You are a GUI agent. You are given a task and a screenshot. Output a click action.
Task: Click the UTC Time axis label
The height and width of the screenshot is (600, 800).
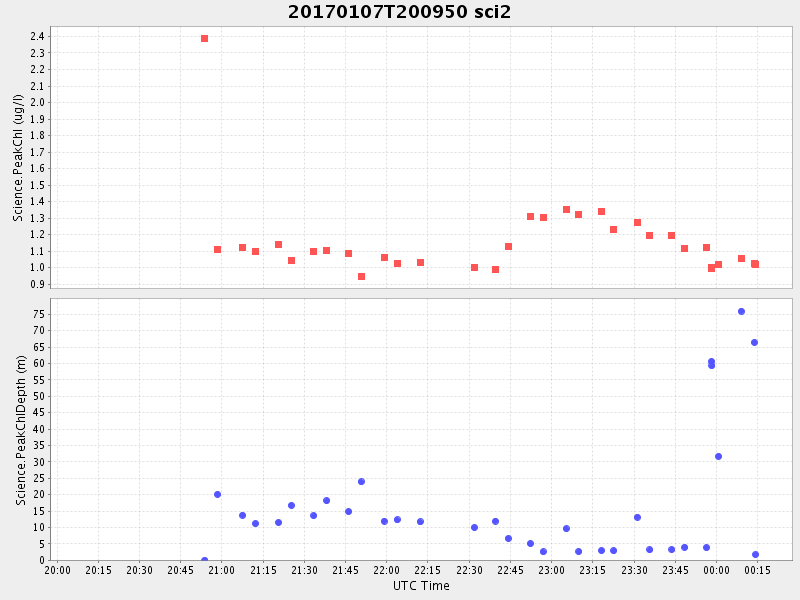[421, 586]
